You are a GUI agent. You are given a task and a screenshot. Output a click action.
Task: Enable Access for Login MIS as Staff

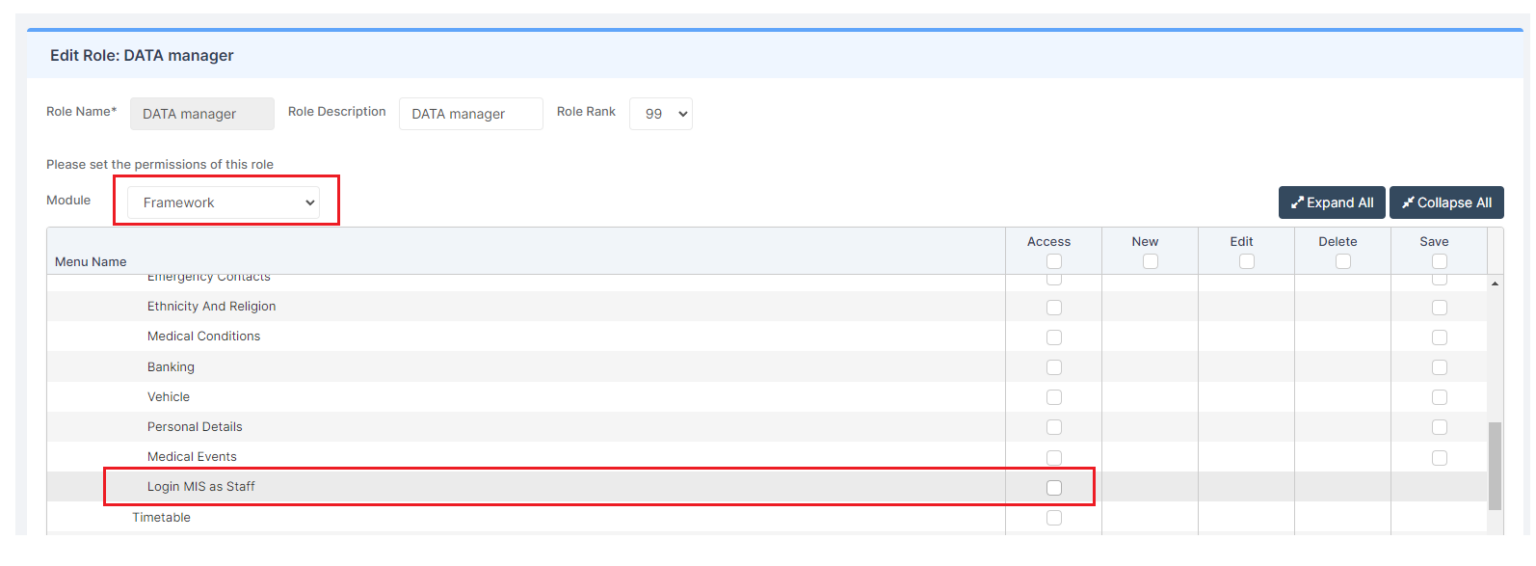(1054, 488)
